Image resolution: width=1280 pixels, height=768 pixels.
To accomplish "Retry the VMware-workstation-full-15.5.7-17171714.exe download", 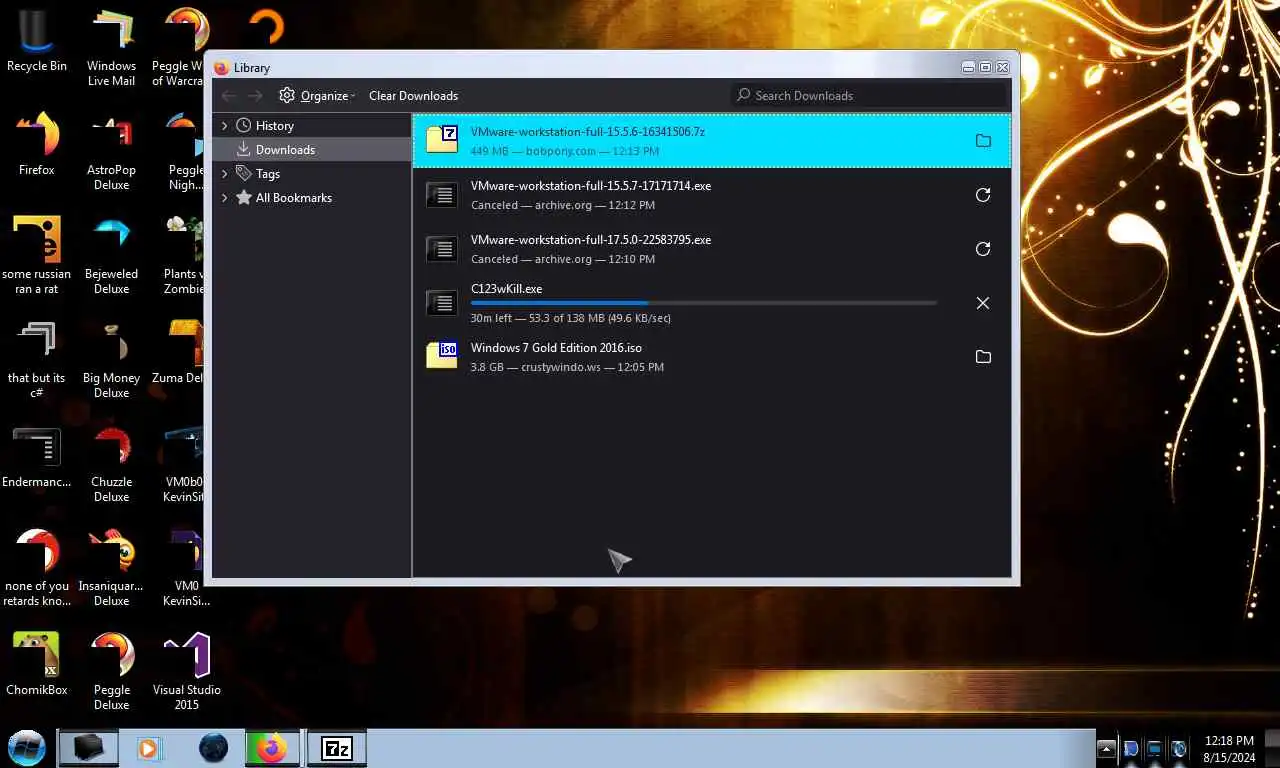I will 983,195.
